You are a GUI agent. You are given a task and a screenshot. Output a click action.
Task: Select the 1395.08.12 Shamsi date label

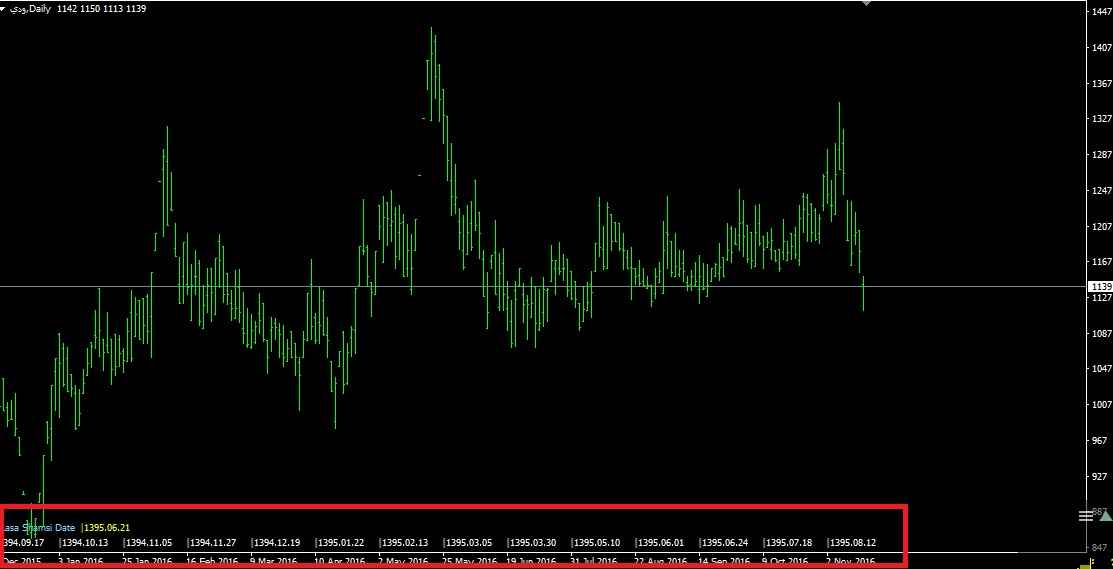point(853,543)
